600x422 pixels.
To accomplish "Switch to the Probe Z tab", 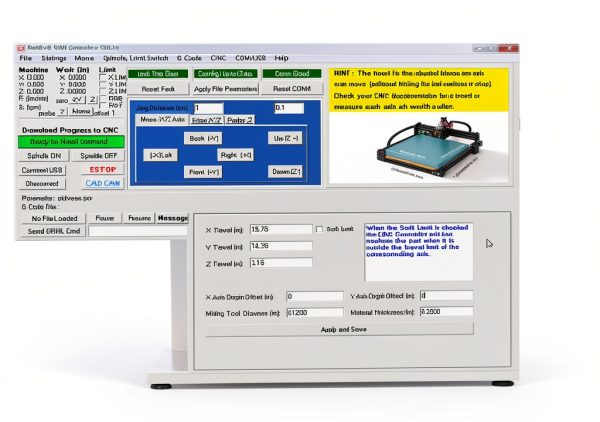I will pyautogui.click(x=240, y=120).
